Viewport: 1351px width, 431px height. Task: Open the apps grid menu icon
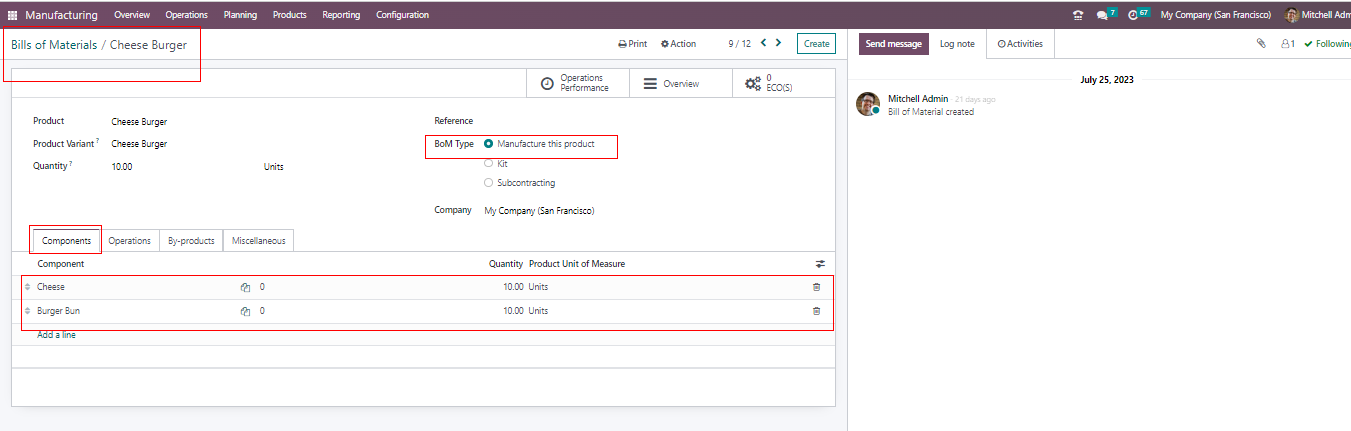click(x=13, y=15)
